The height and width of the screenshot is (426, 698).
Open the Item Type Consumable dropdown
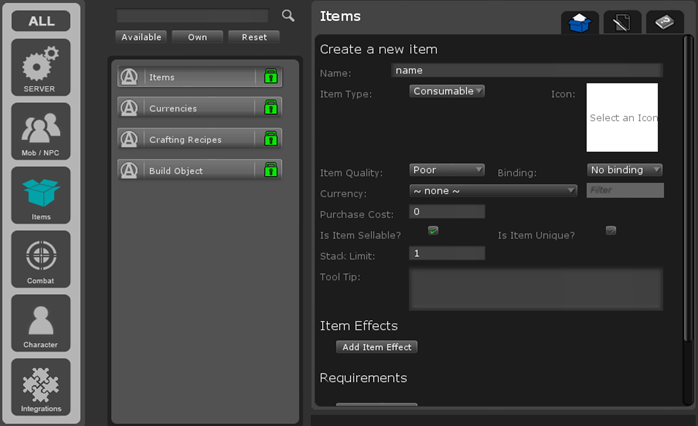click(x=447, y=91)
